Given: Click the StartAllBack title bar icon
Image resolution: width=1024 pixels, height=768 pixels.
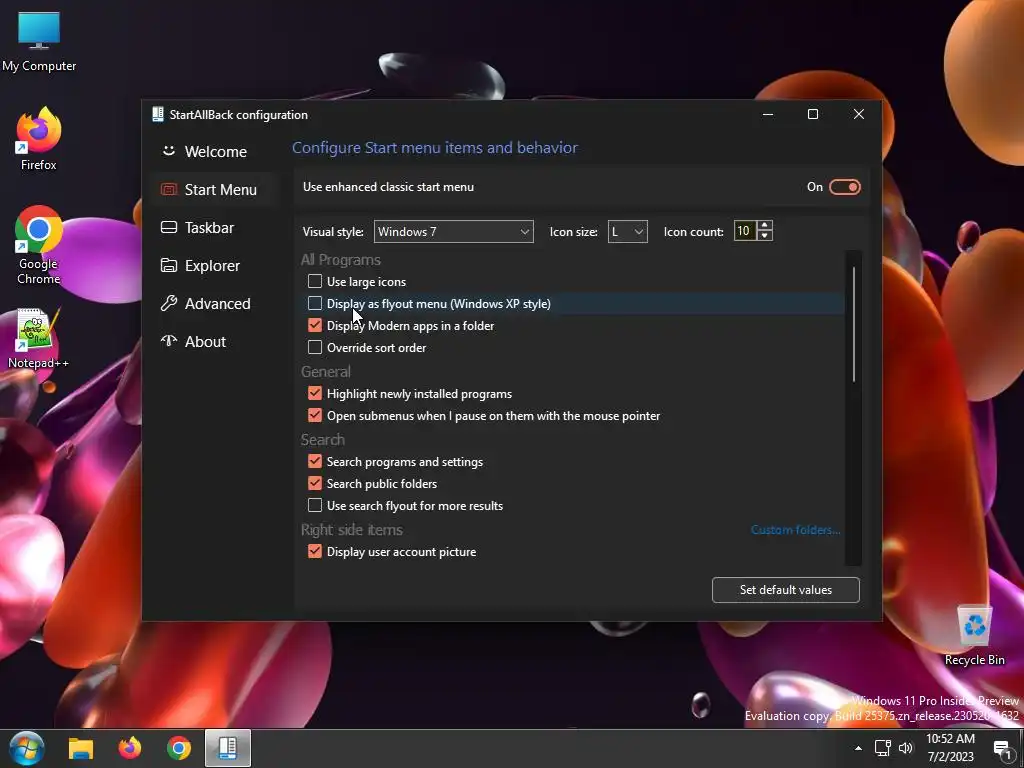Looking at the screenshot, I should [157, 114].
